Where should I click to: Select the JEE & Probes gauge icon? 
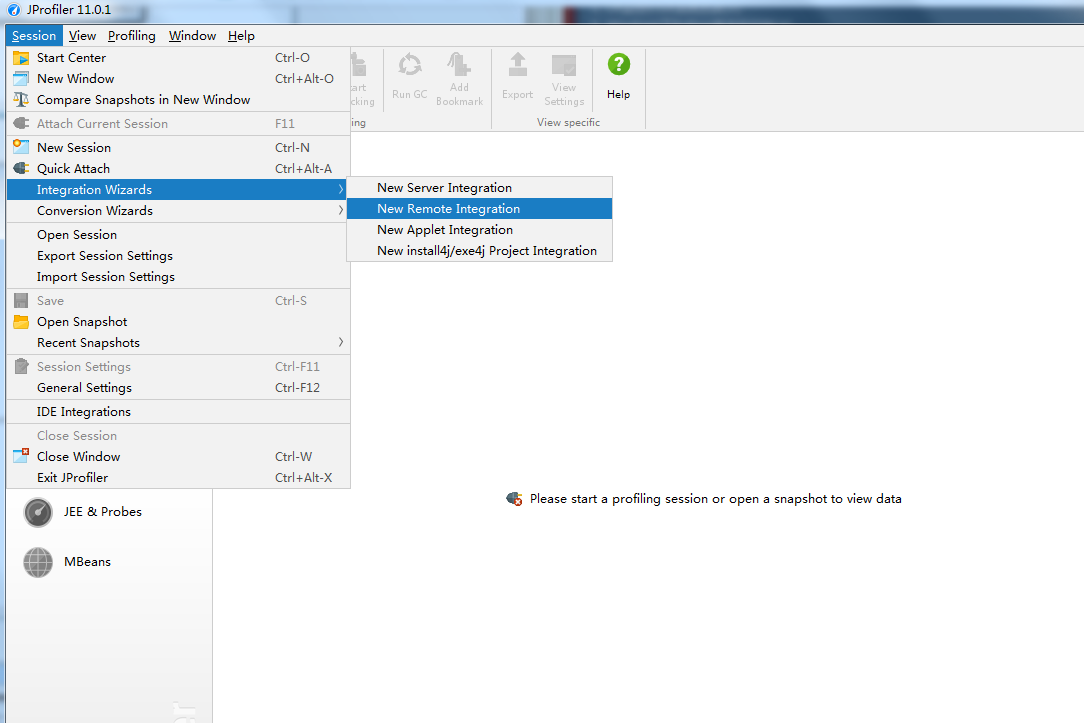point(38,513)
